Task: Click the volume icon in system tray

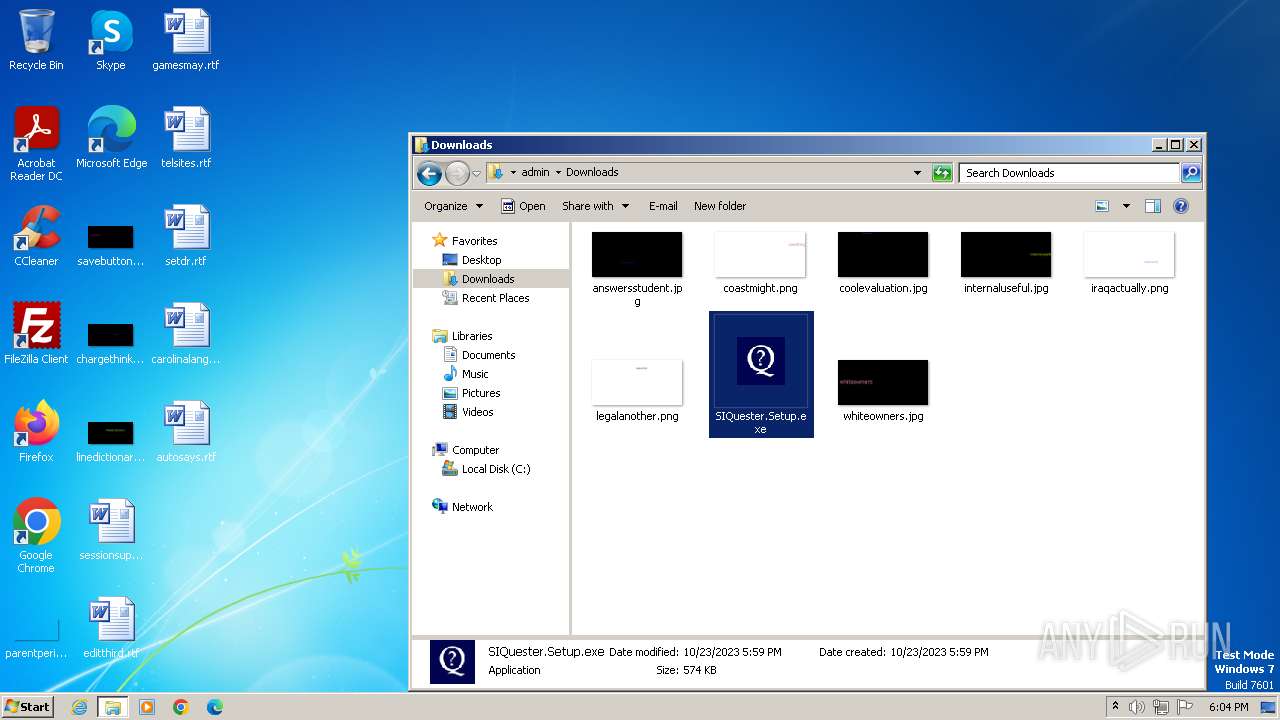Action: click(x=1137, y=707)
